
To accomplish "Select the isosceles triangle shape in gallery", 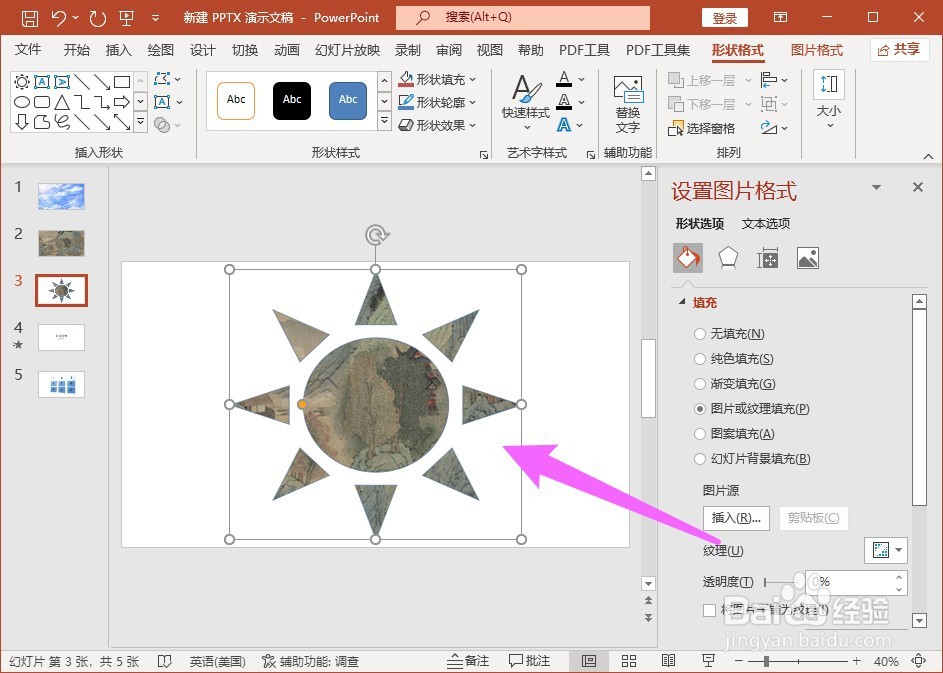I will [x=62, y=102].
